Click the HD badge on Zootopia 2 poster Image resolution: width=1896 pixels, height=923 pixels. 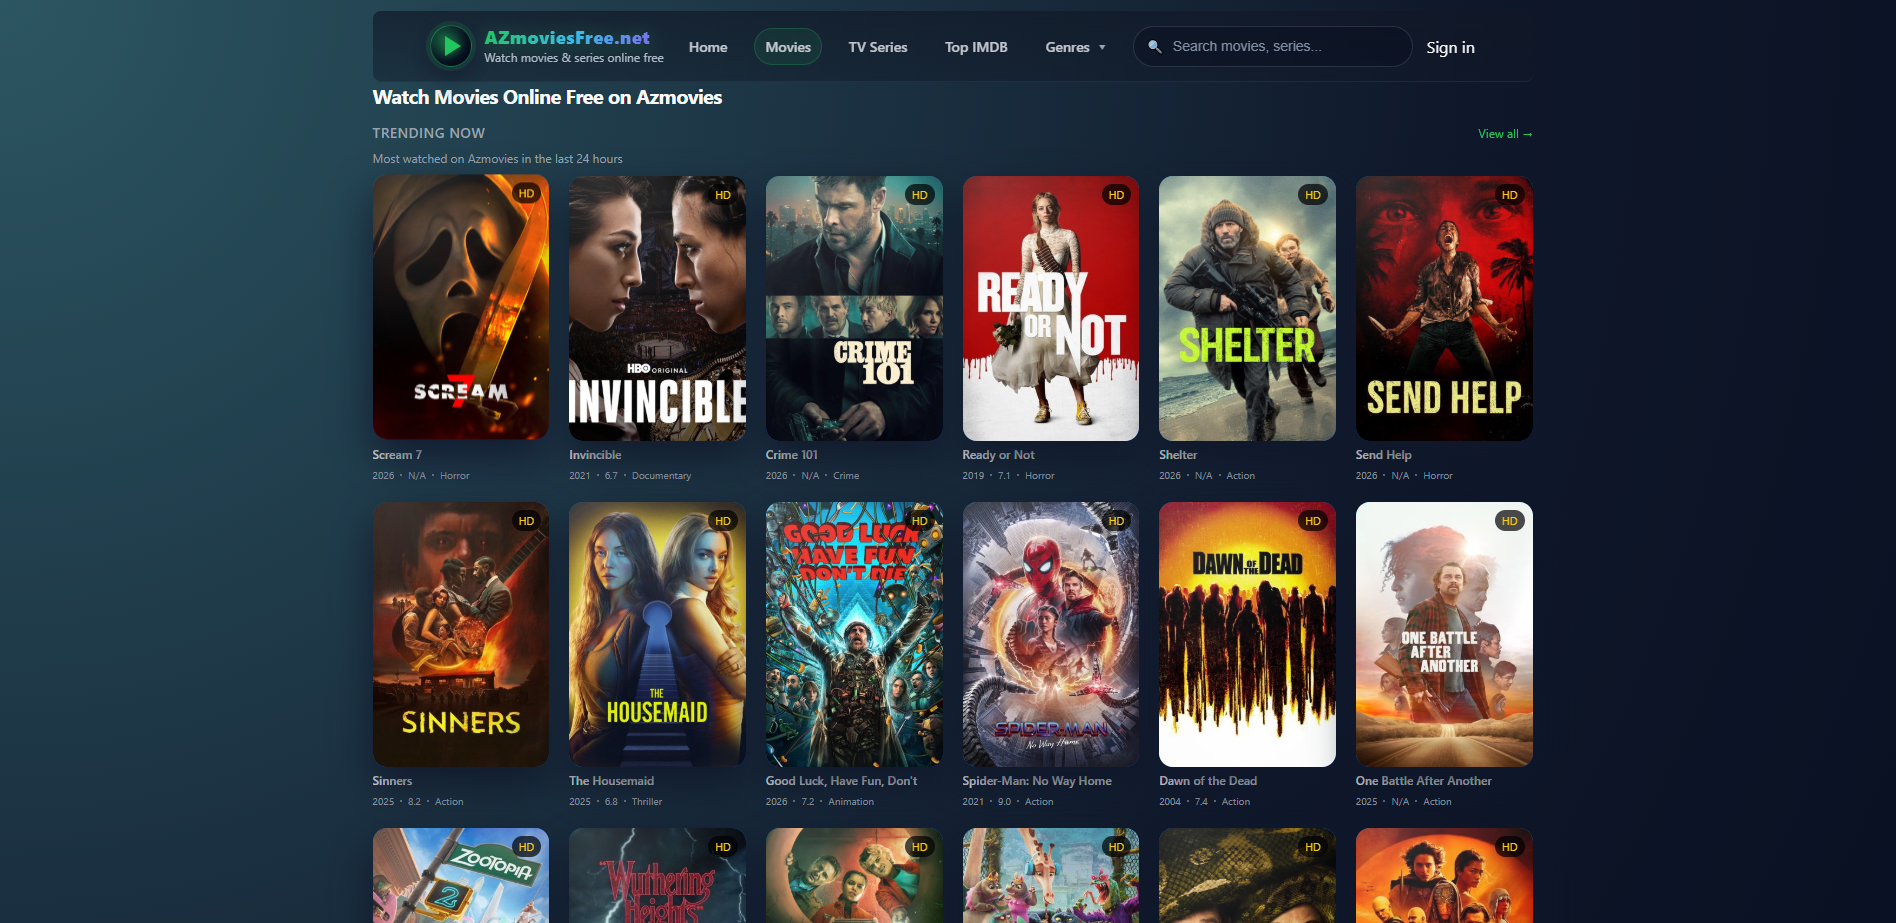click(x=526, y=847)
